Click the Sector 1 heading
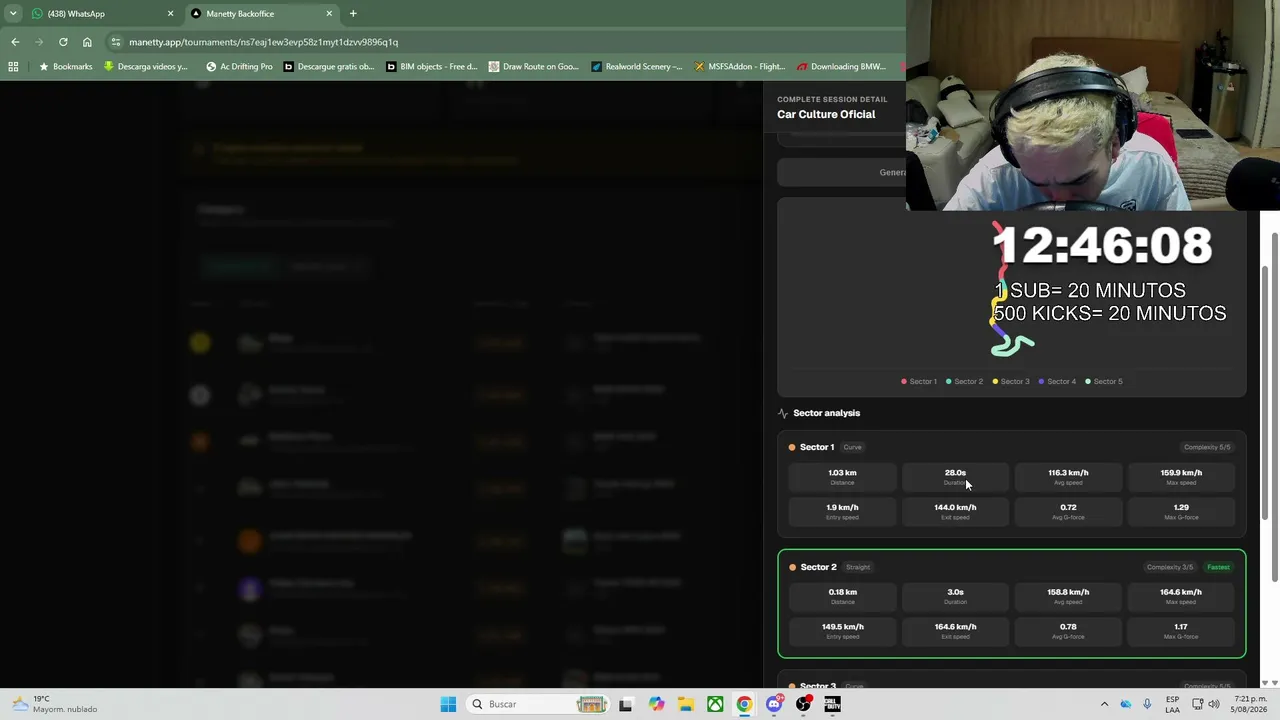 coord(817,447)
